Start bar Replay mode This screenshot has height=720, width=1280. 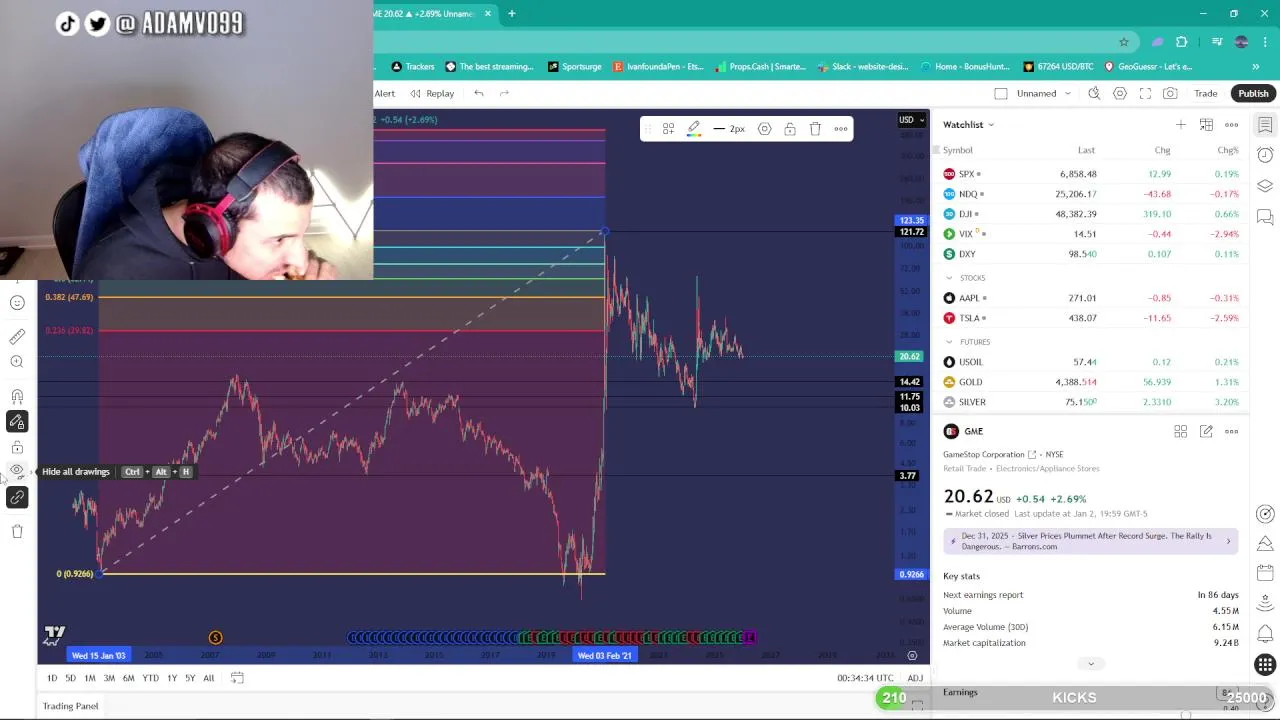click(432, 93)
